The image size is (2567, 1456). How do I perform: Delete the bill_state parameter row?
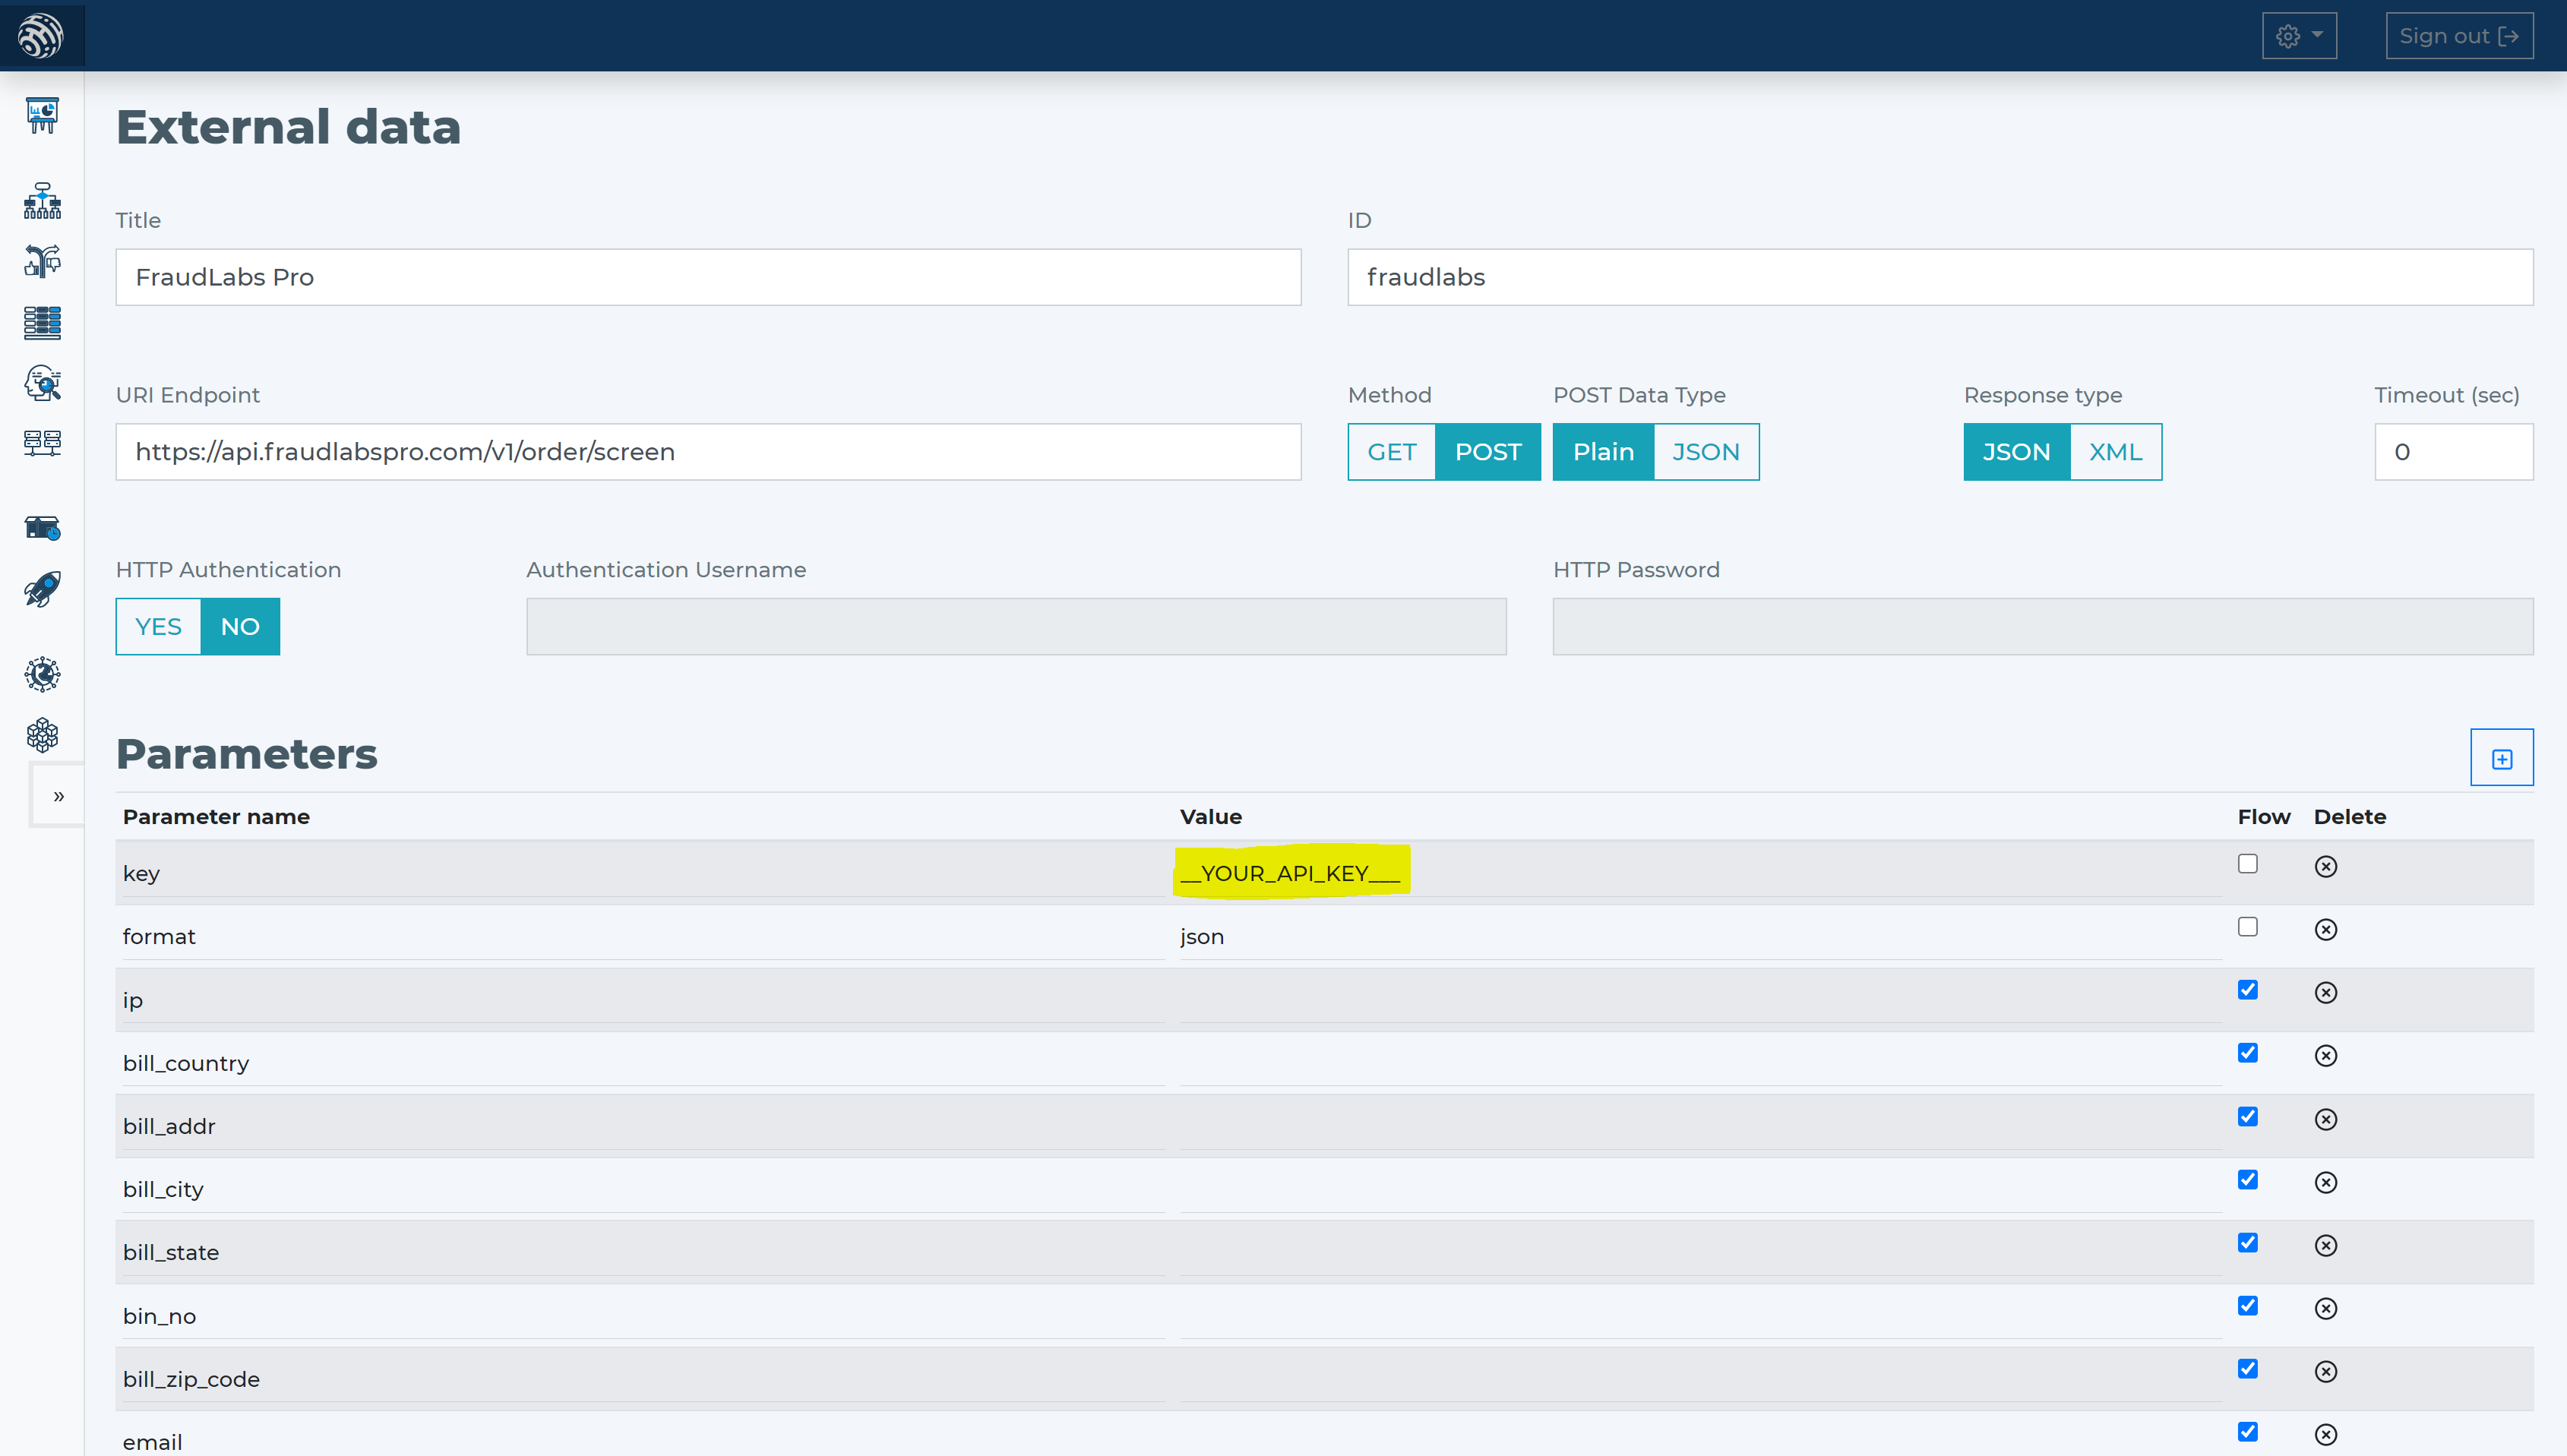2325,1245
